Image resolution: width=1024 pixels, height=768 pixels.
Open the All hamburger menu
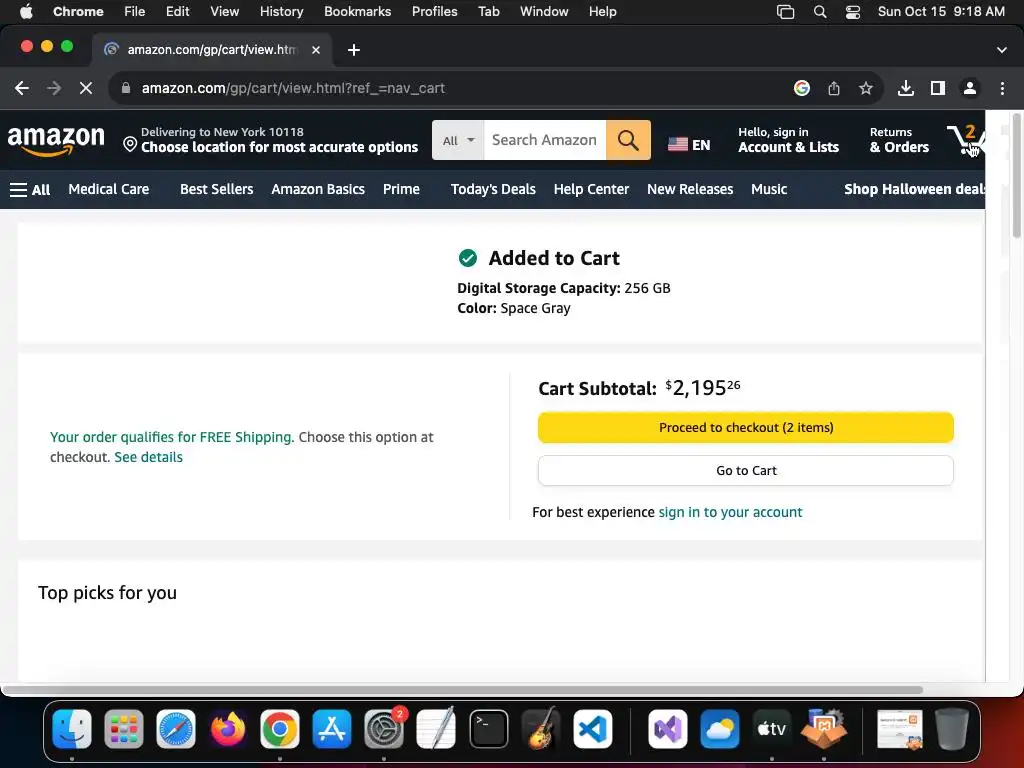[30, 189]
